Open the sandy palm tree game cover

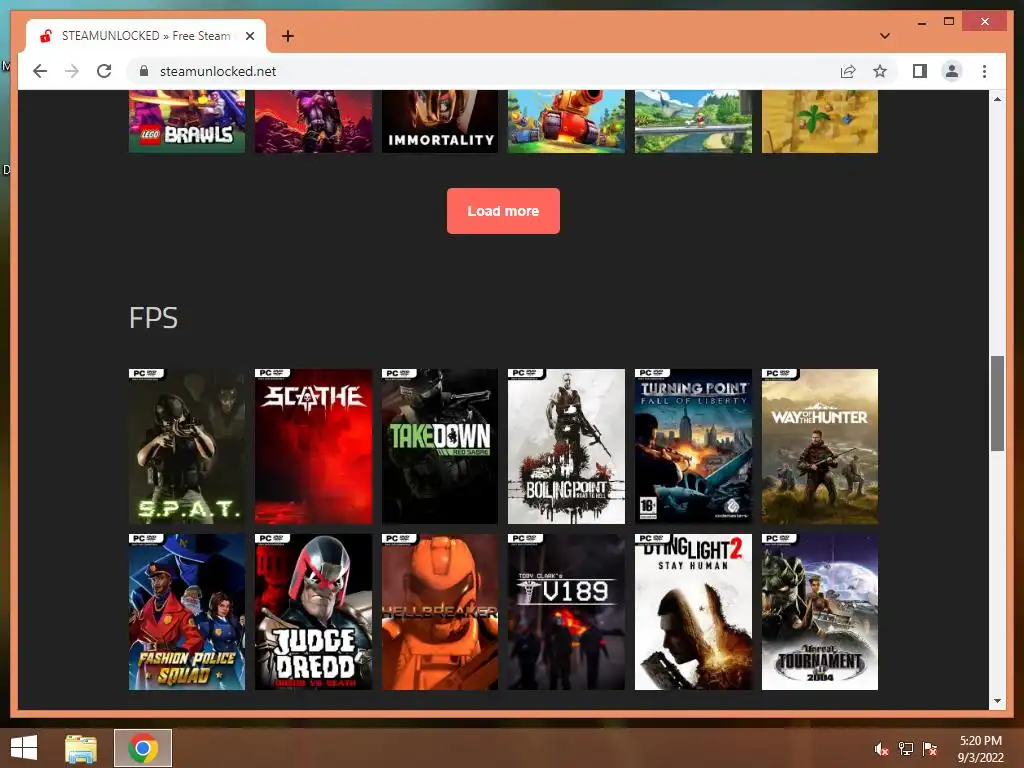coord(820,121)
